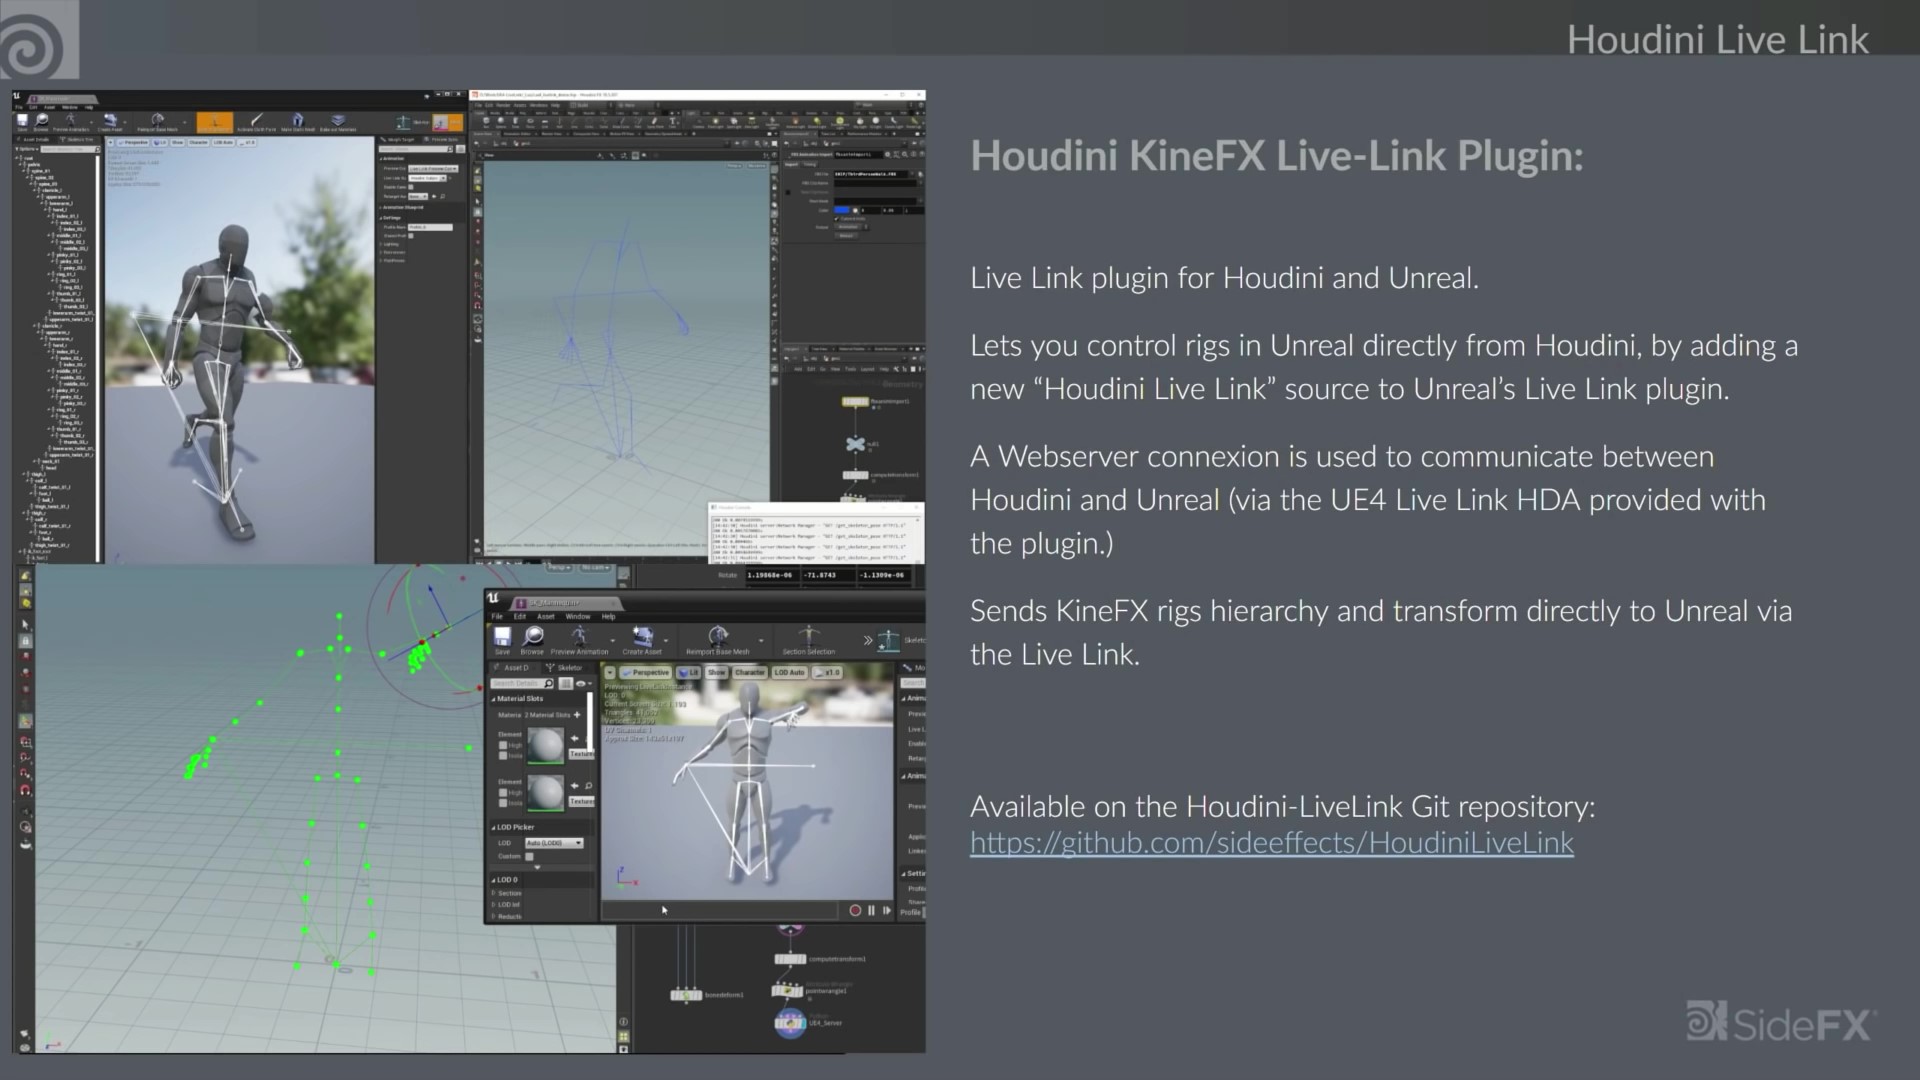This screenshot has width=1920, height=1080.
Task: Open Options dropdown in upper Unreal Skeleton Tree
Action: [27, 149]
